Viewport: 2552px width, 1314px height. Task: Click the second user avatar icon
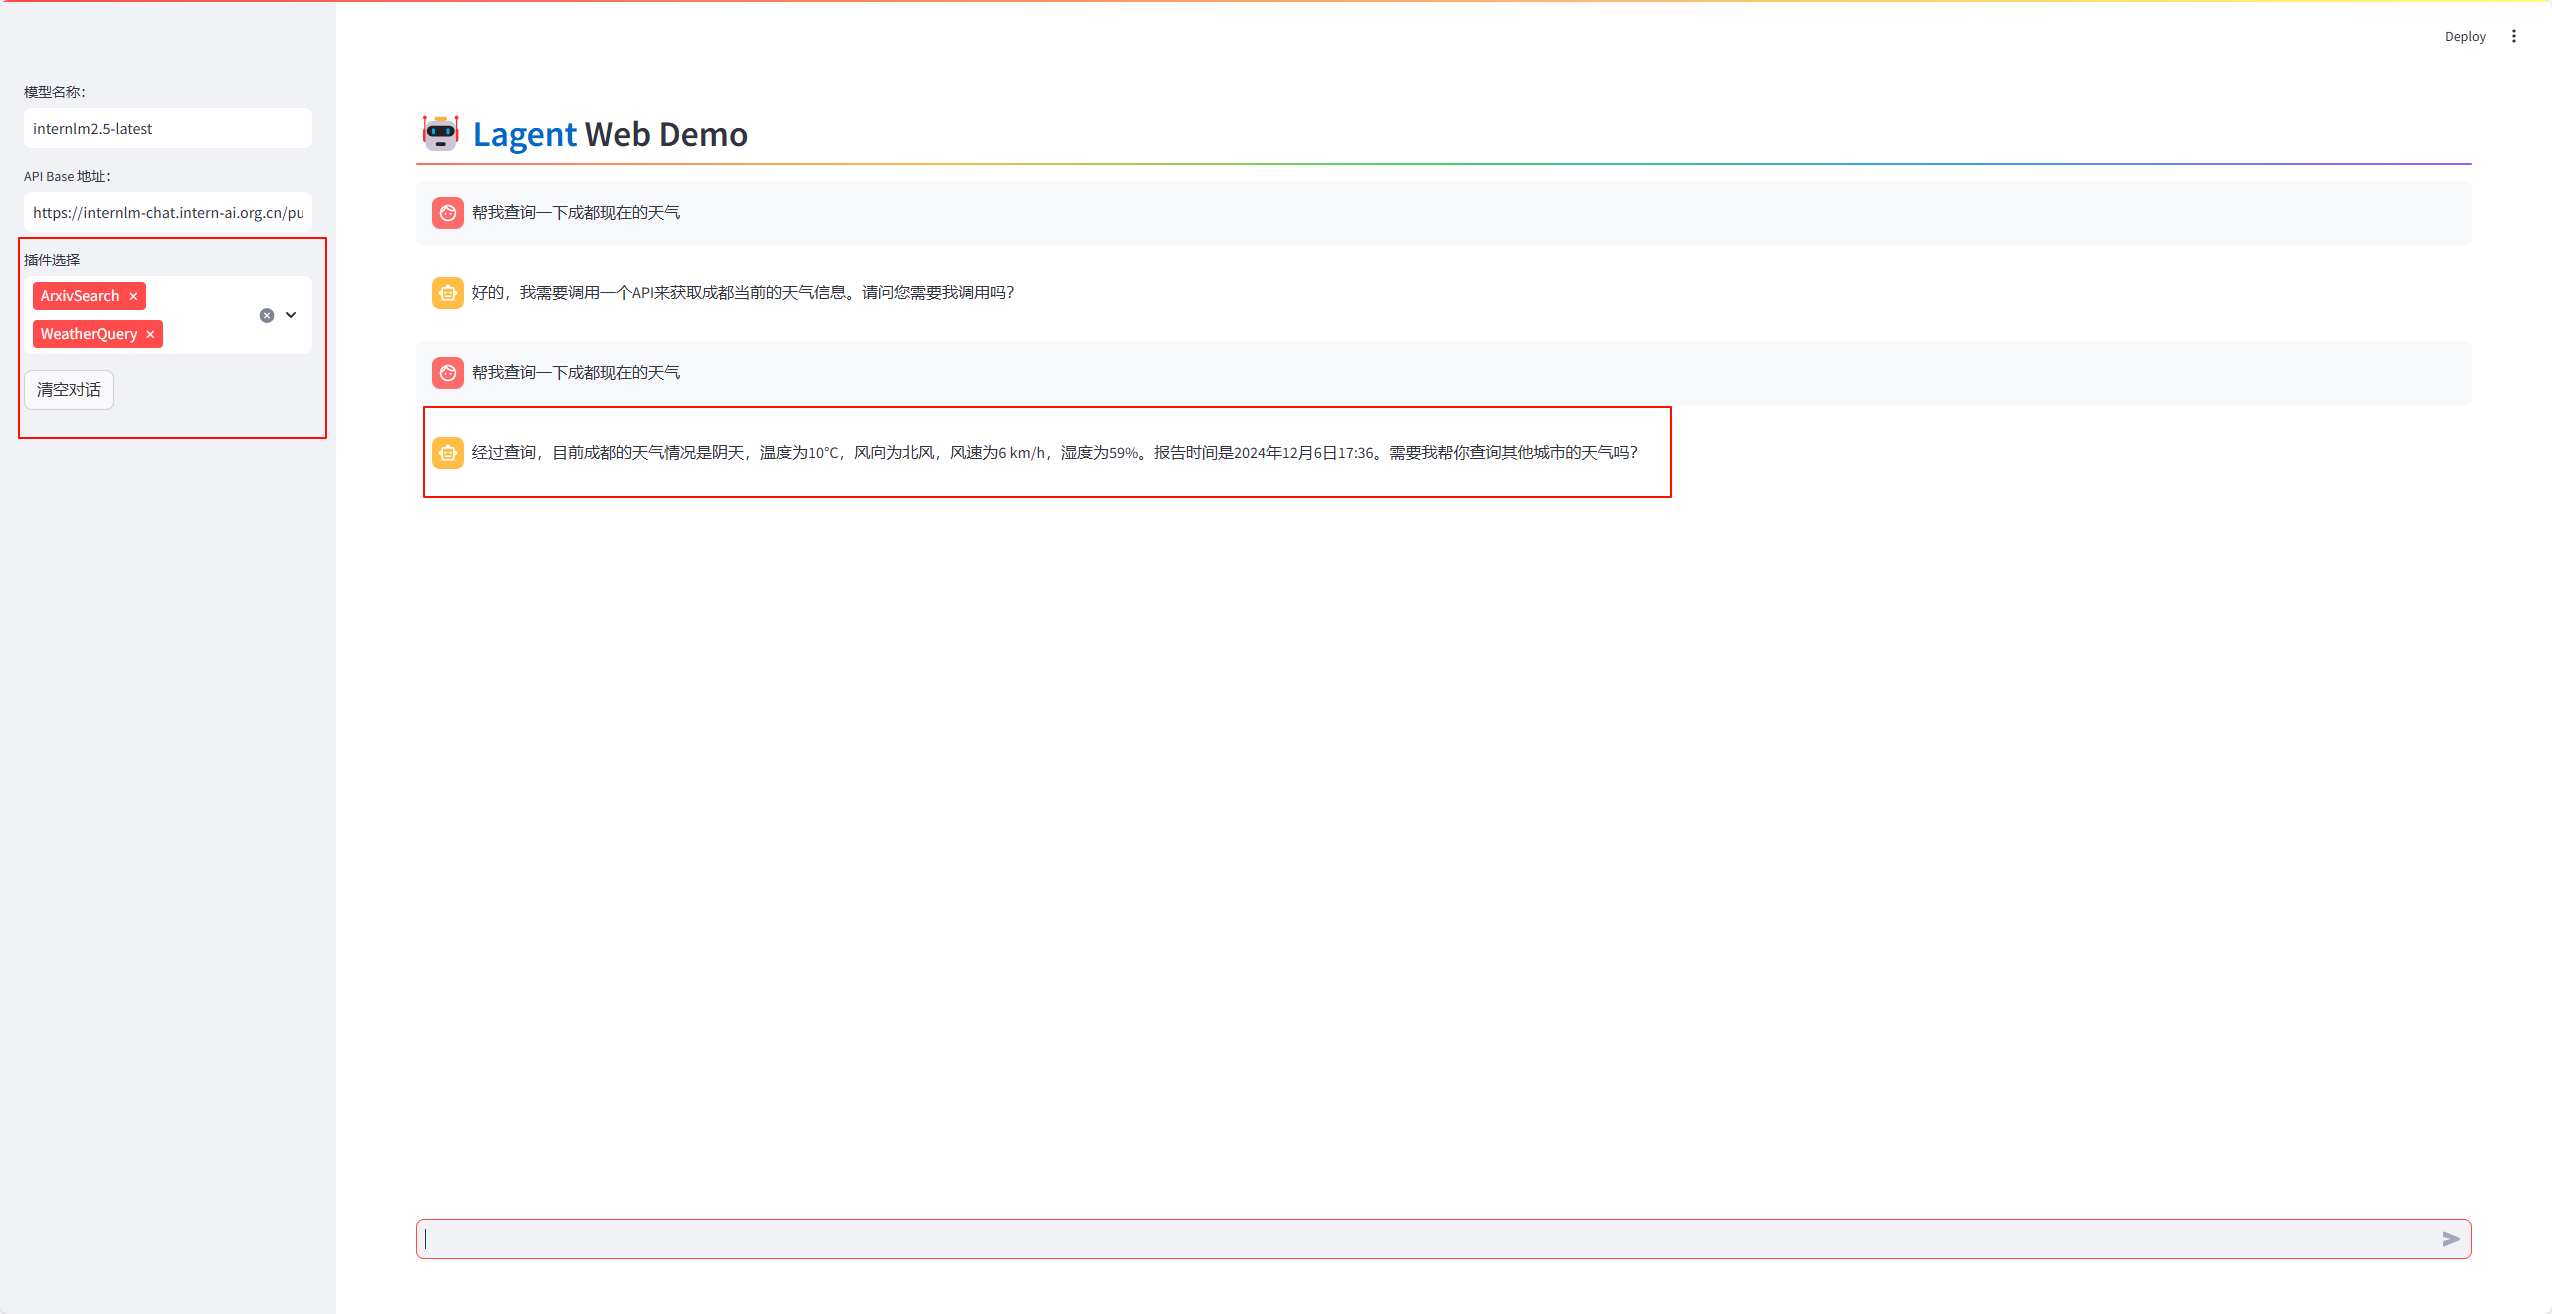pyautogui.click(x=448, y=373)
